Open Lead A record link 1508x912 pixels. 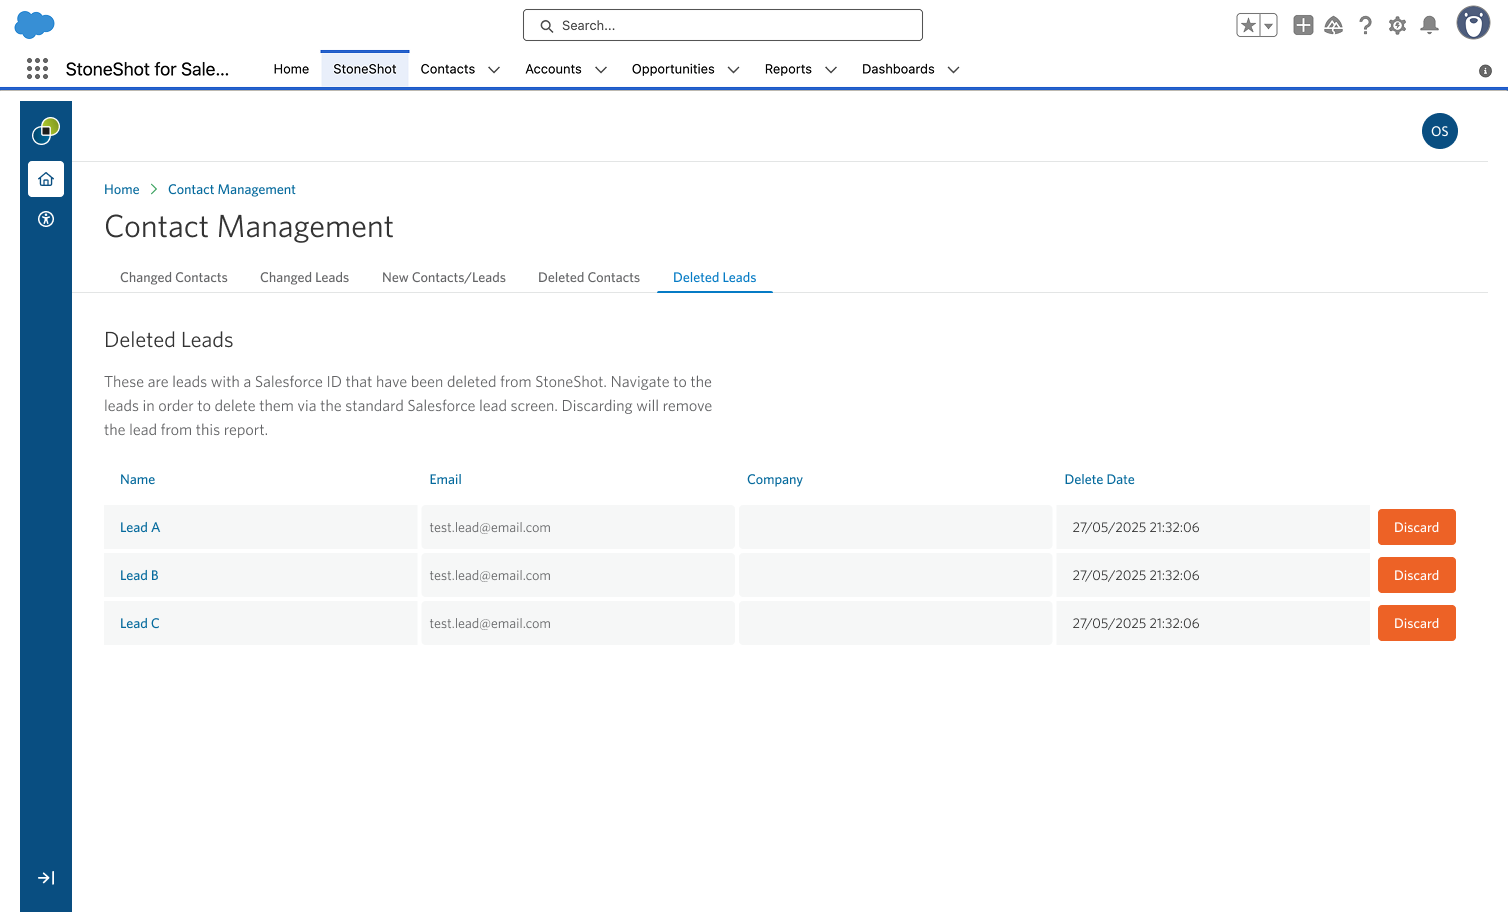pyautogui.click(x=140, y=527)
